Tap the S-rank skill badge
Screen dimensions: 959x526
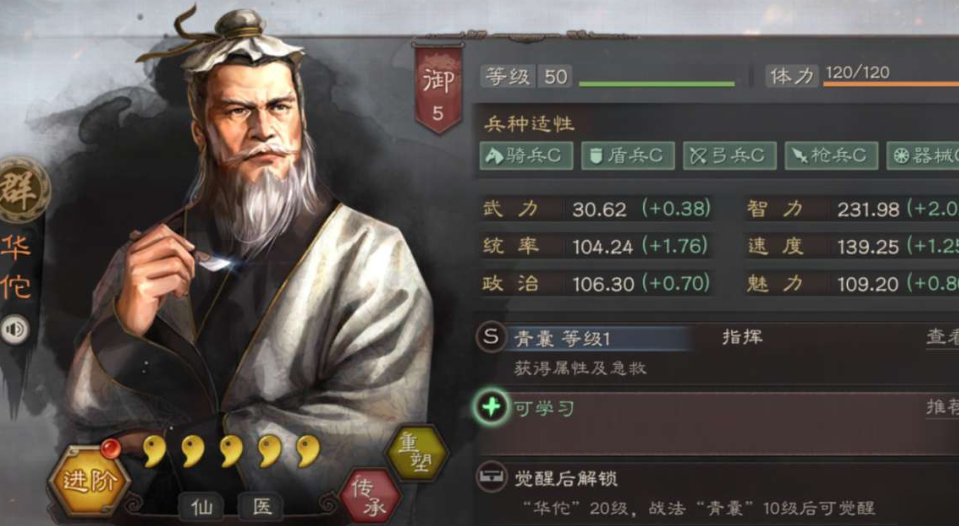pyautogui.click(x=491, y=336)
